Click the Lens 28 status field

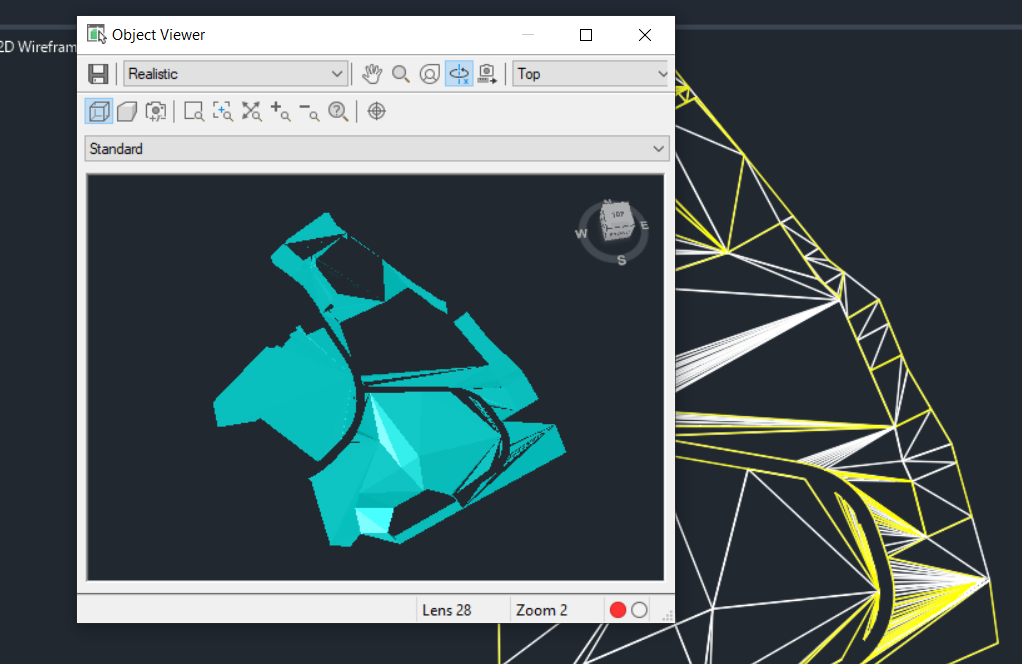coord(450,609)
